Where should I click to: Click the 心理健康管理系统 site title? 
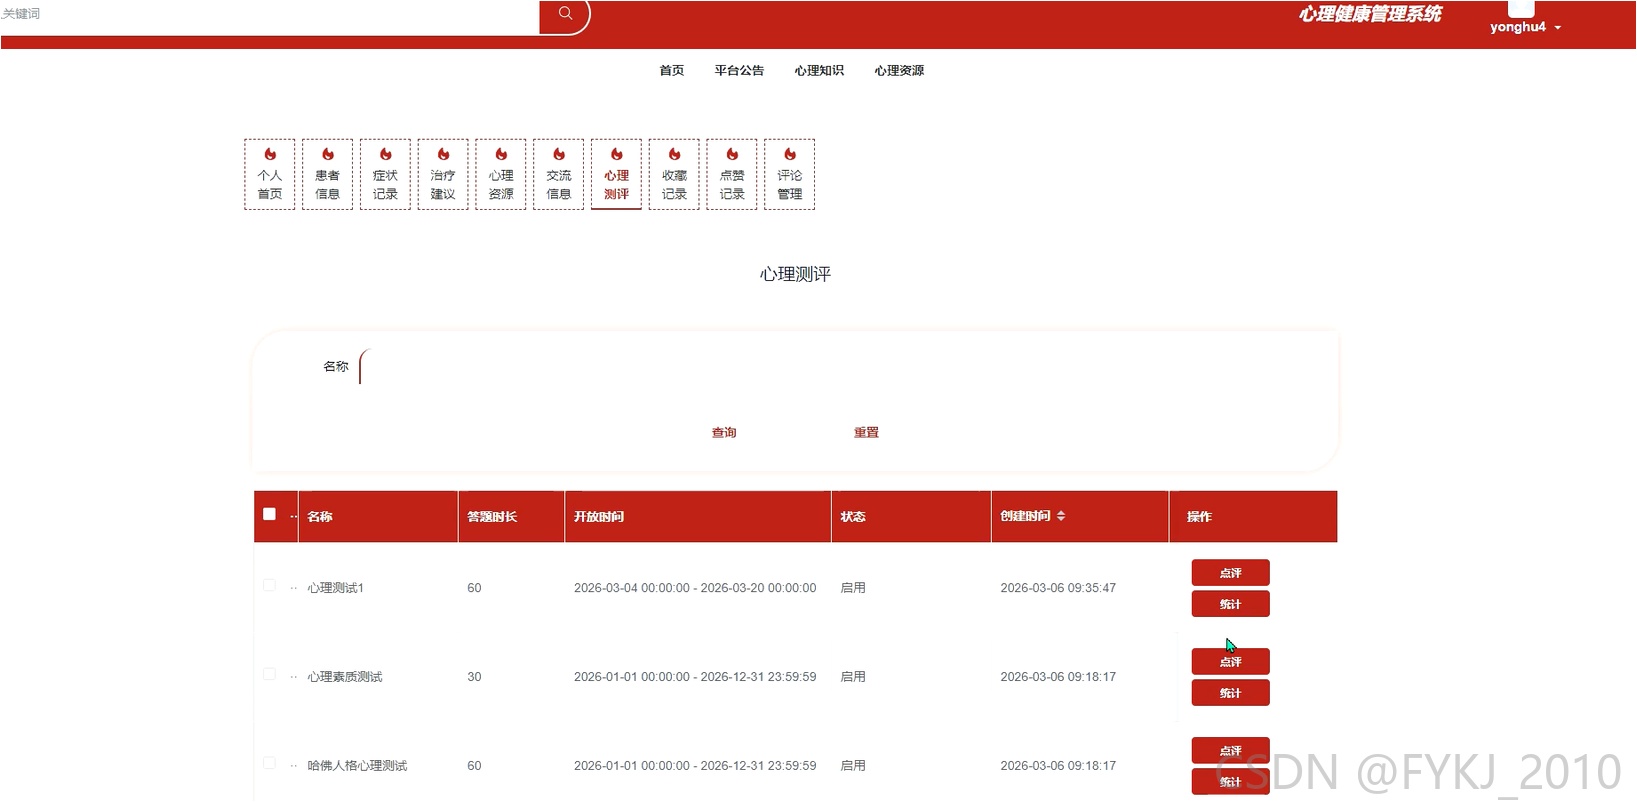click(x=1370, y=14)
